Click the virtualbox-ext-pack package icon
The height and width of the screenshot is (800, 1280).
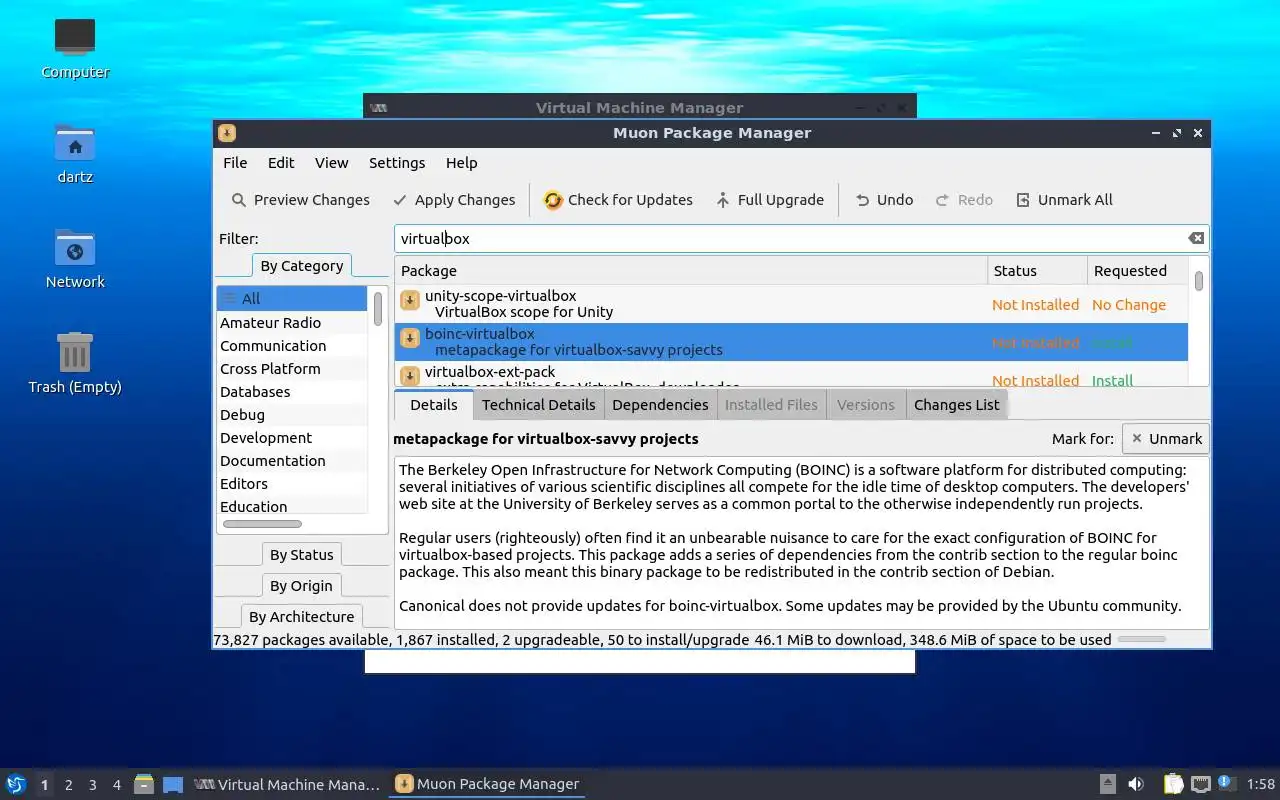tap(410, 375)
